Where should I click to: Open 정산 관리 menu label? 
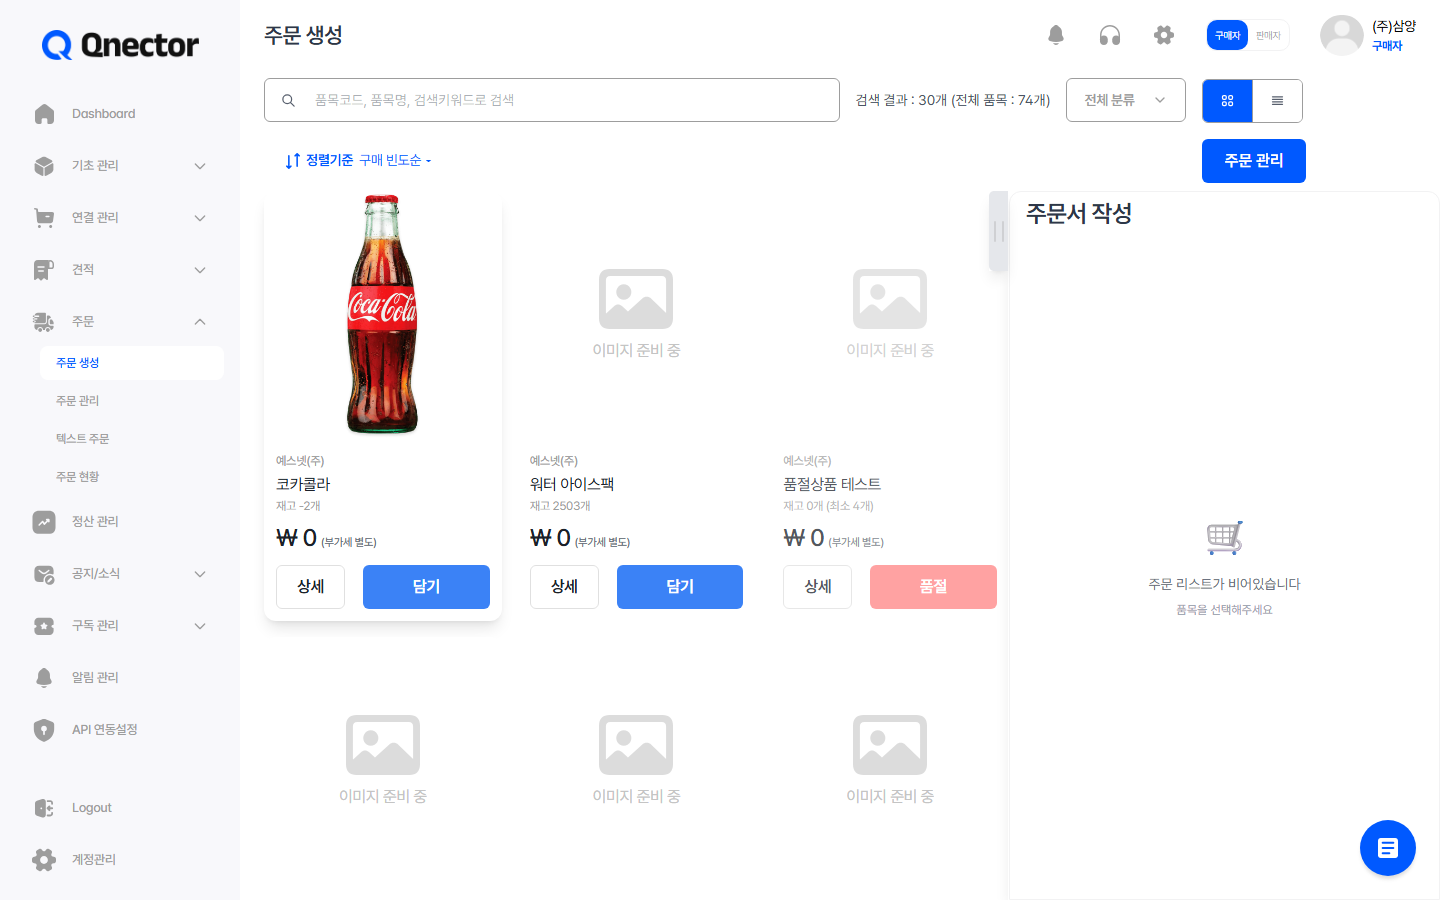pyautogui.click(x=95, y=522)
